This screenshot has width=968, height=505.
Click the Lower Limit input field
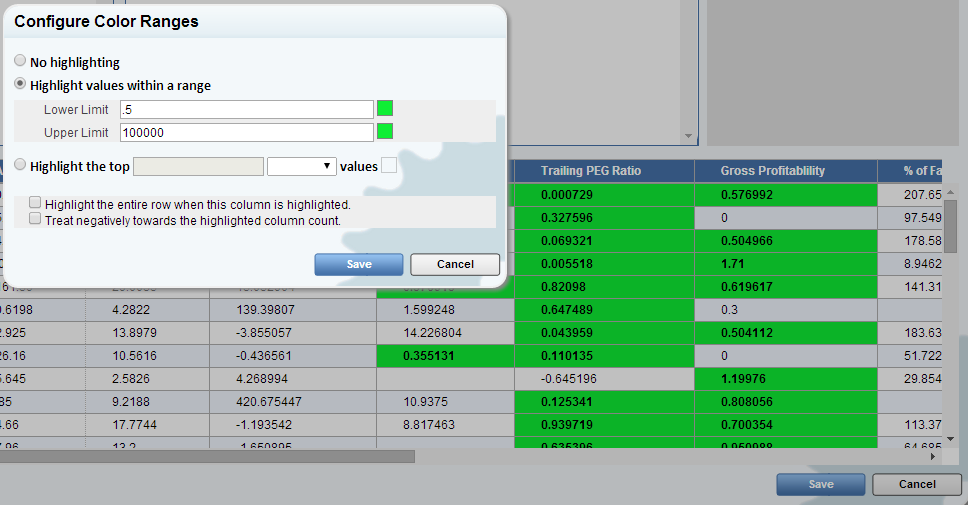click(x=246, y=109)
